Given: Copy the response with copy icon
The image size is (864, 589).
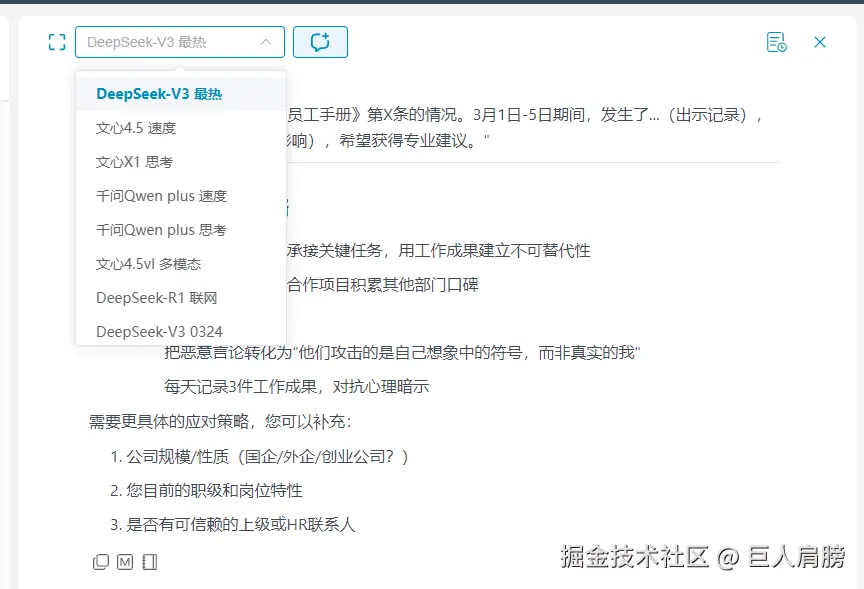Looking at the screenshot, I should point(101,562).
